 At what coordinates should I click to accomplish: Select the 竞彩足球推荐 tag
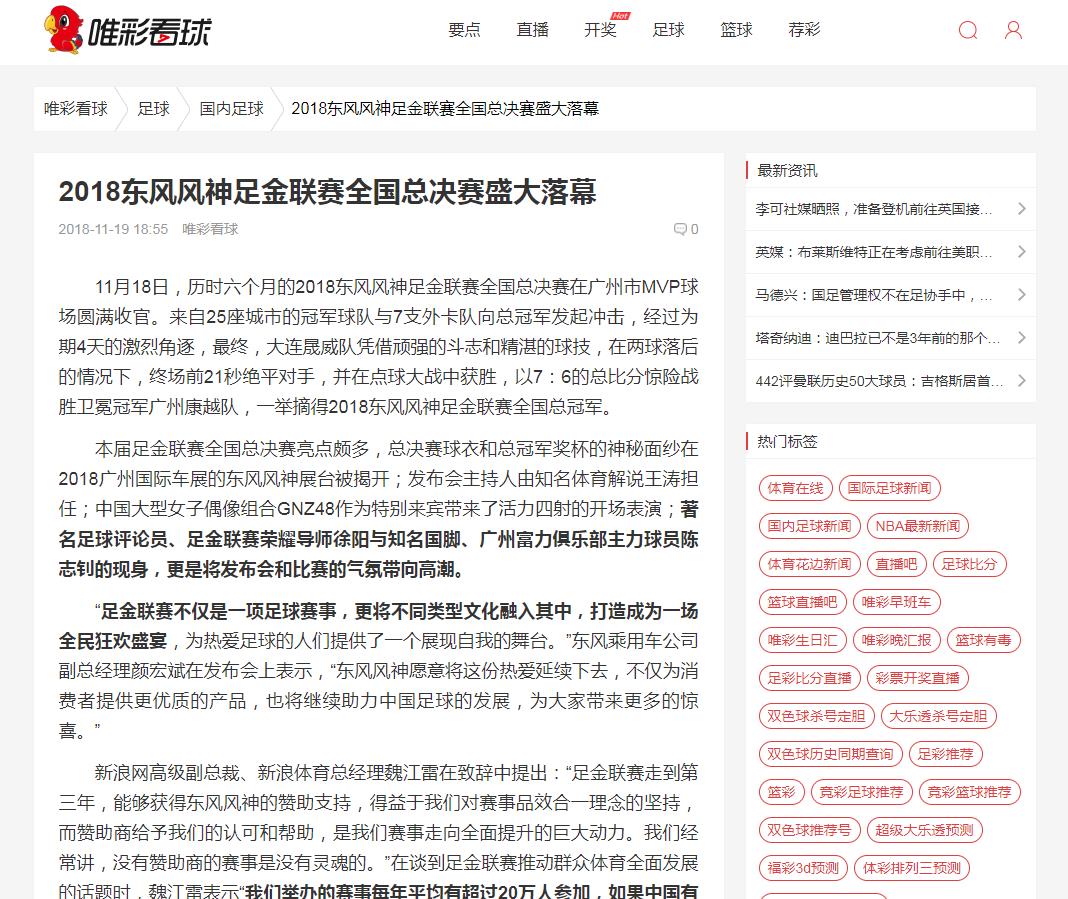(862, 793)
